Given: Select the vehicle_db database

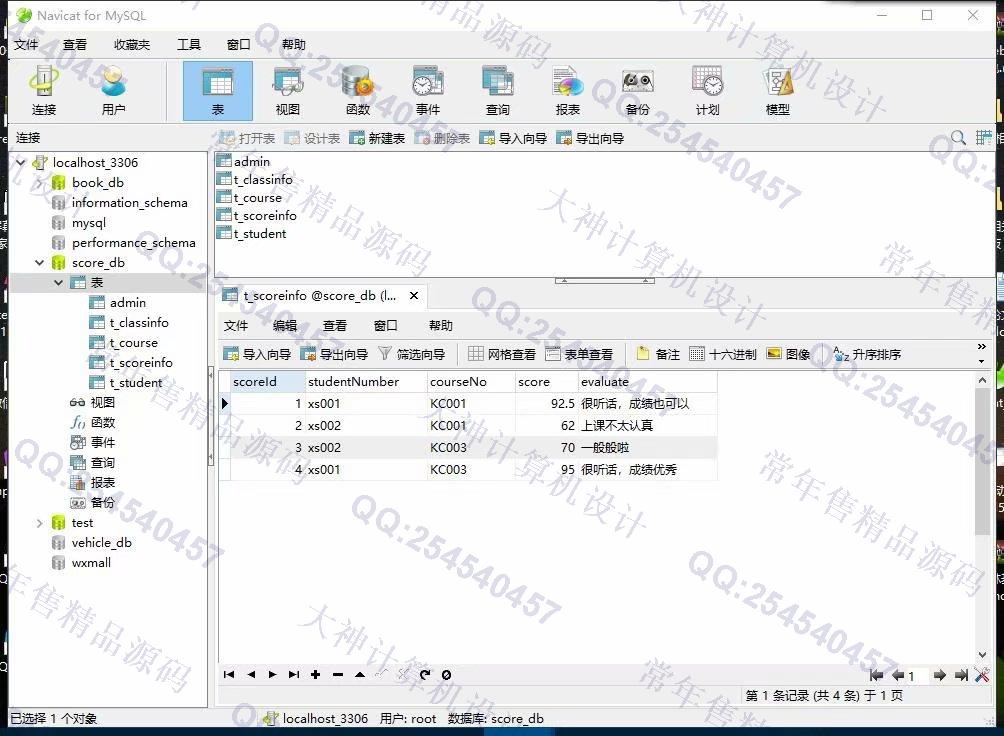Looking at the screenshot, I should coord(101,543).
